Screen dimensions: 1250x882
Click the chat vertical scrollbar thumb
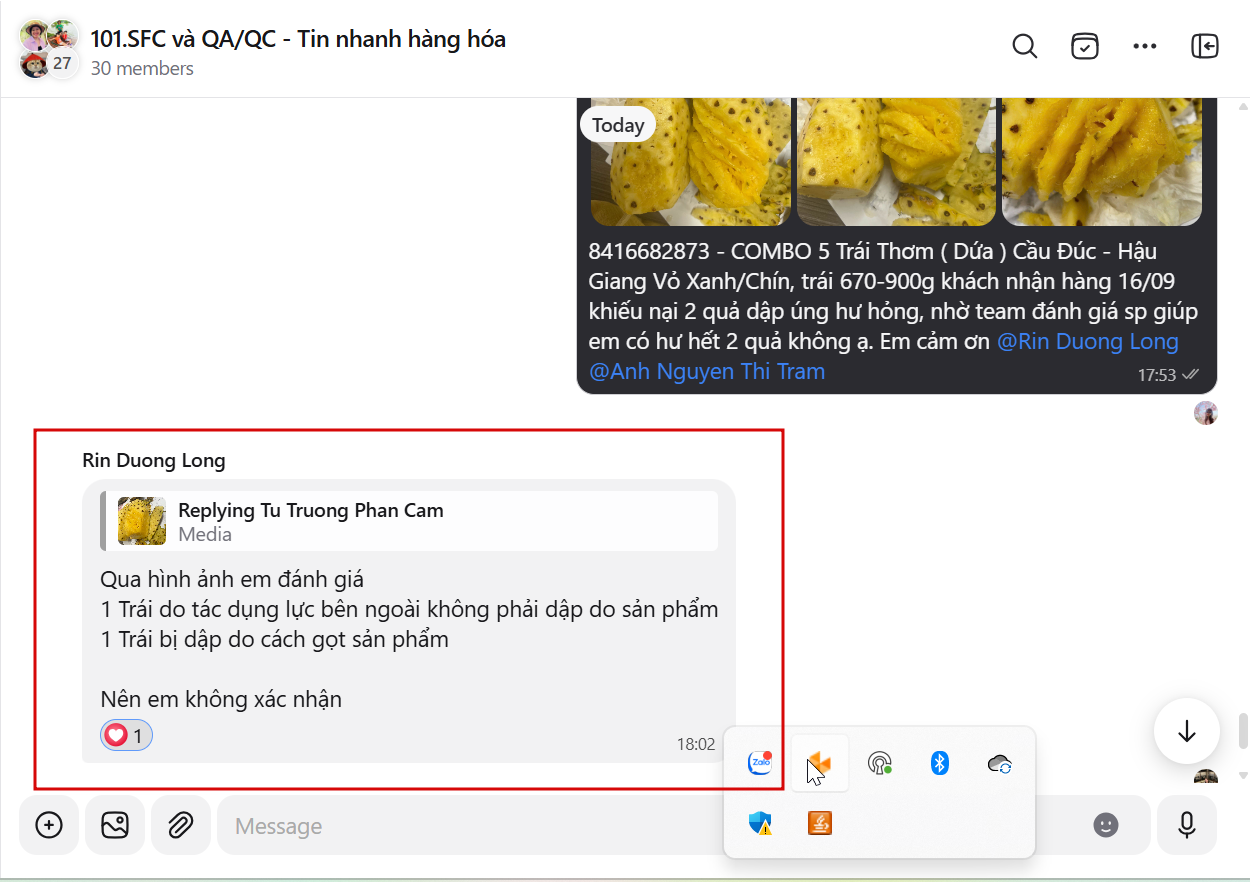pos(1243,731)
